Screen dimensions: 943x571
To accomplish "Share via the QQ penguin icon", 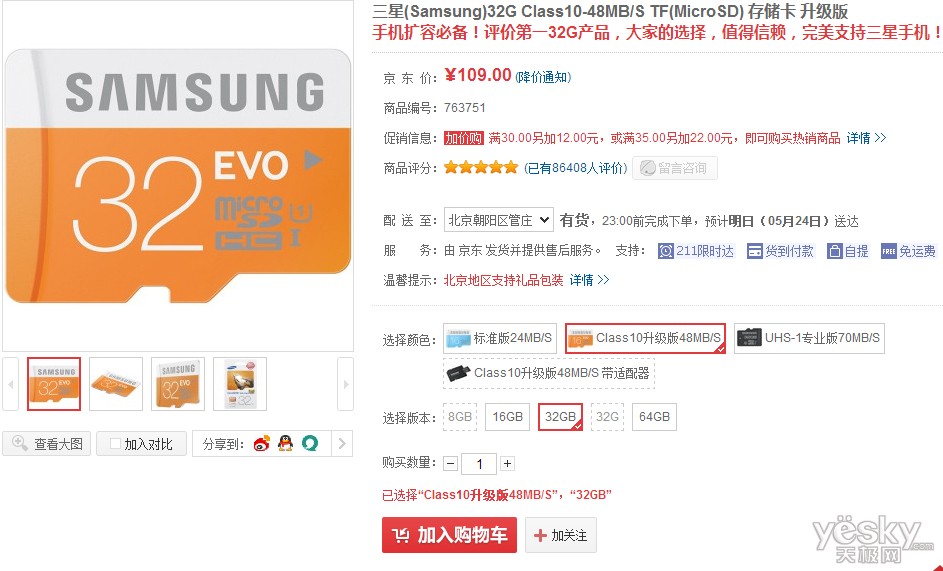I will click(x=286, y=443).
